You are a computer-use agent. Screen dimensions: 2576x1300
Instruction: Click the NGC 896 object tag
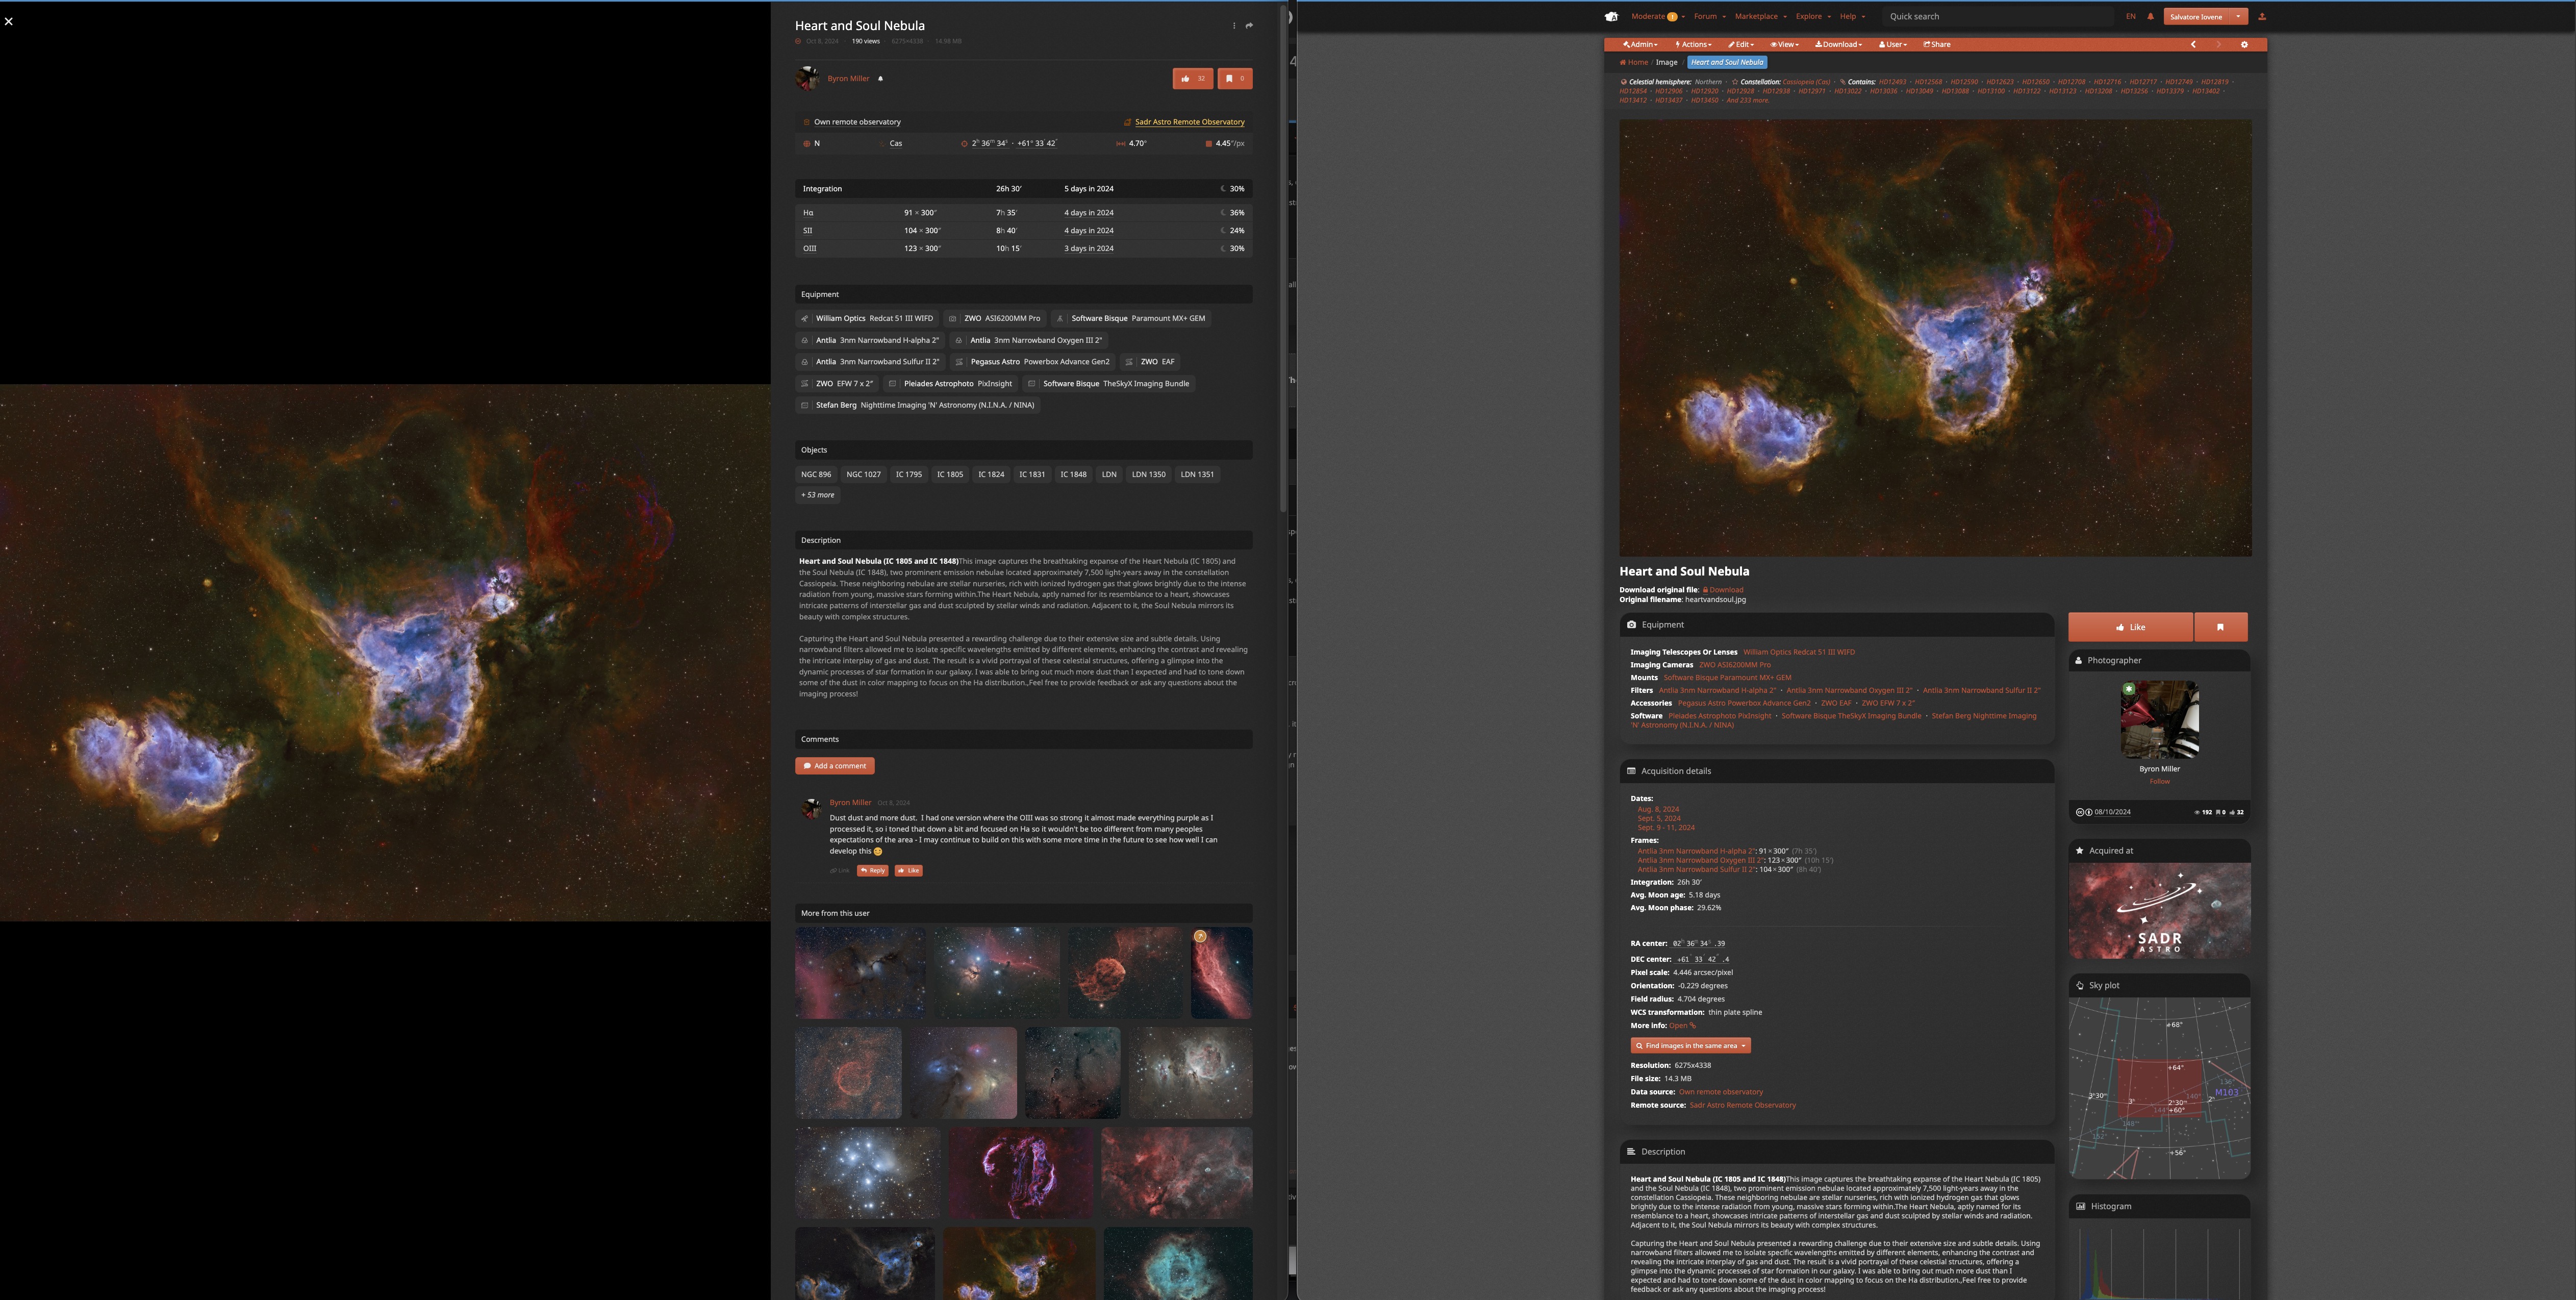815,474
